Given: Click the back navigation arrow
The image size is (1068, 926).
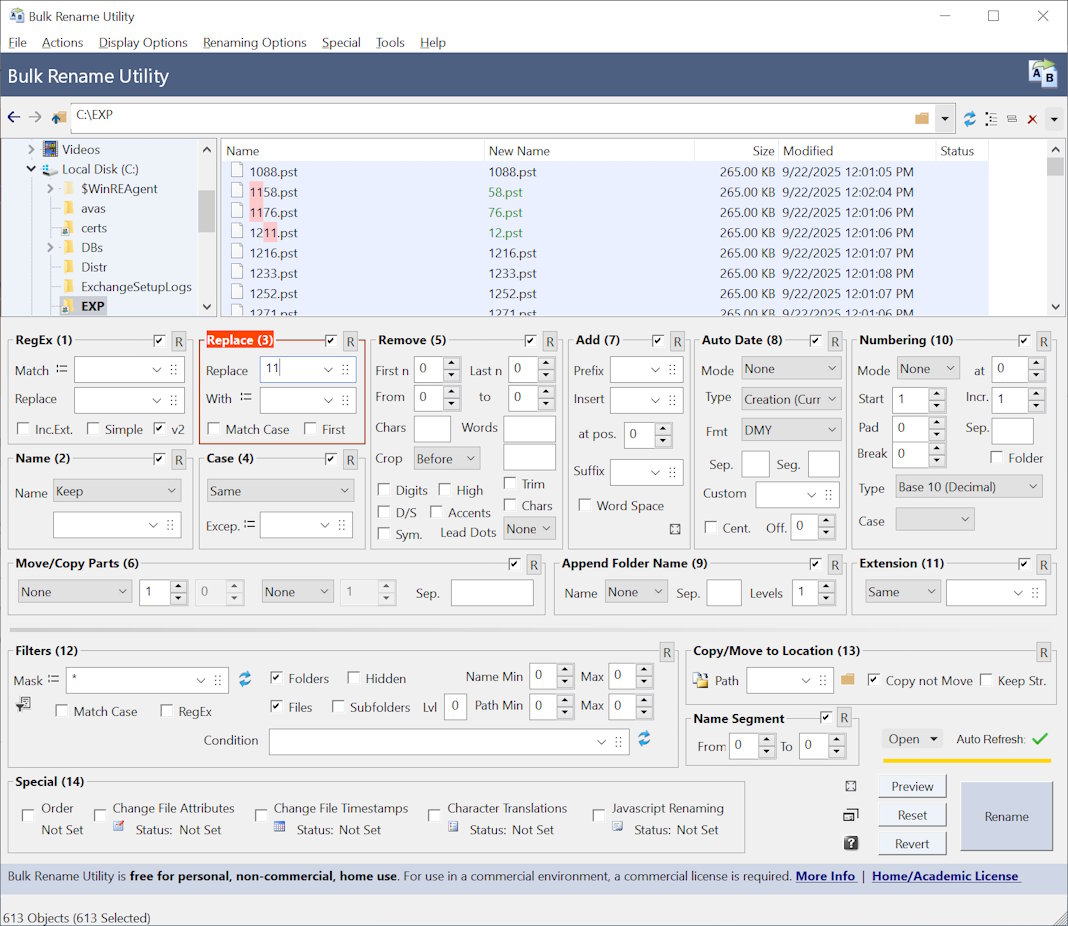Looking at the screenshot, I should coord(14,118).
